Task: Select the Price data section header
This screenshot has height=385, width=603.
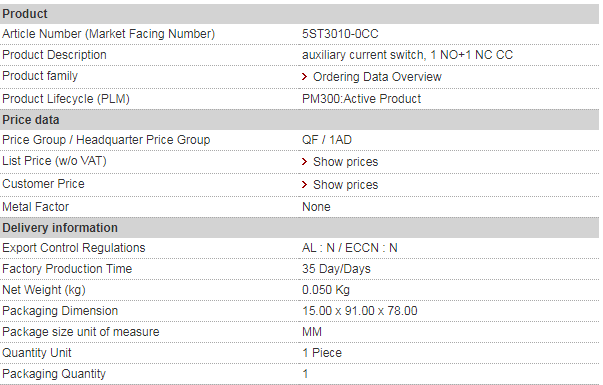Action: coord(300,120)
